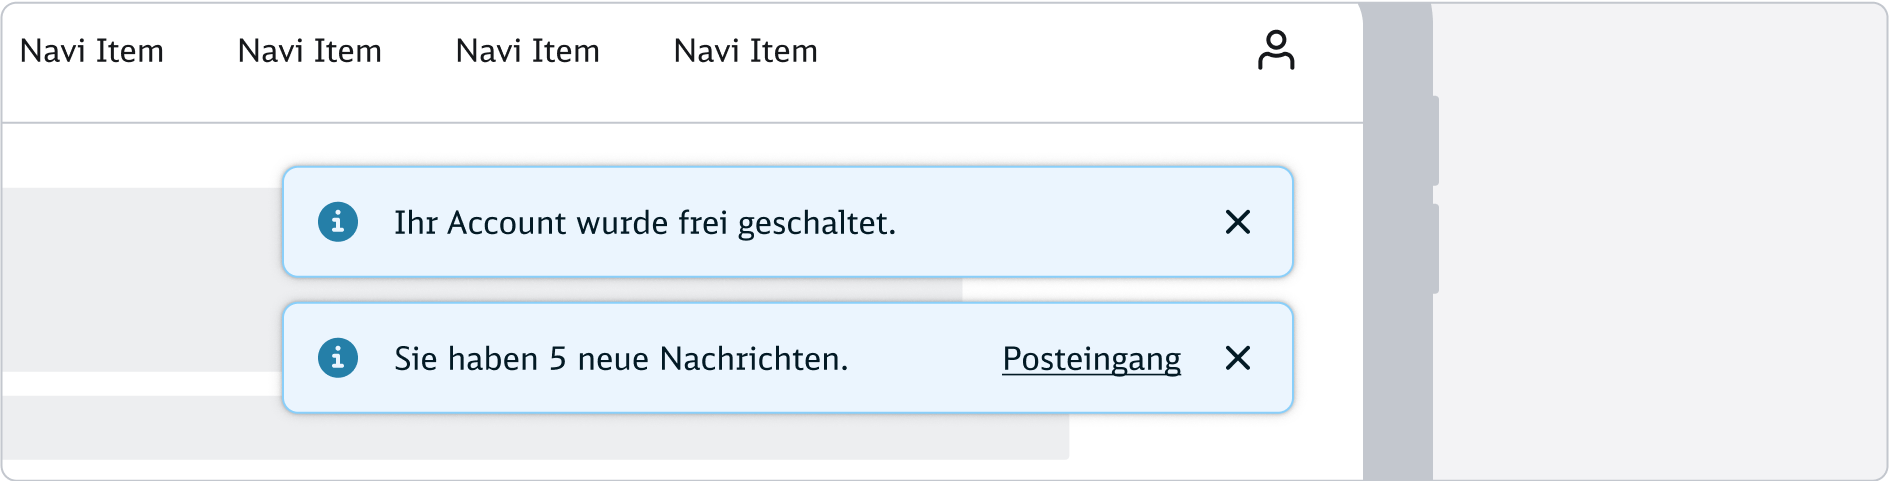Select the first Navi Item in header
This screenshot has height=481, width=1889.
pyautogui.click(x=92, y=51)
